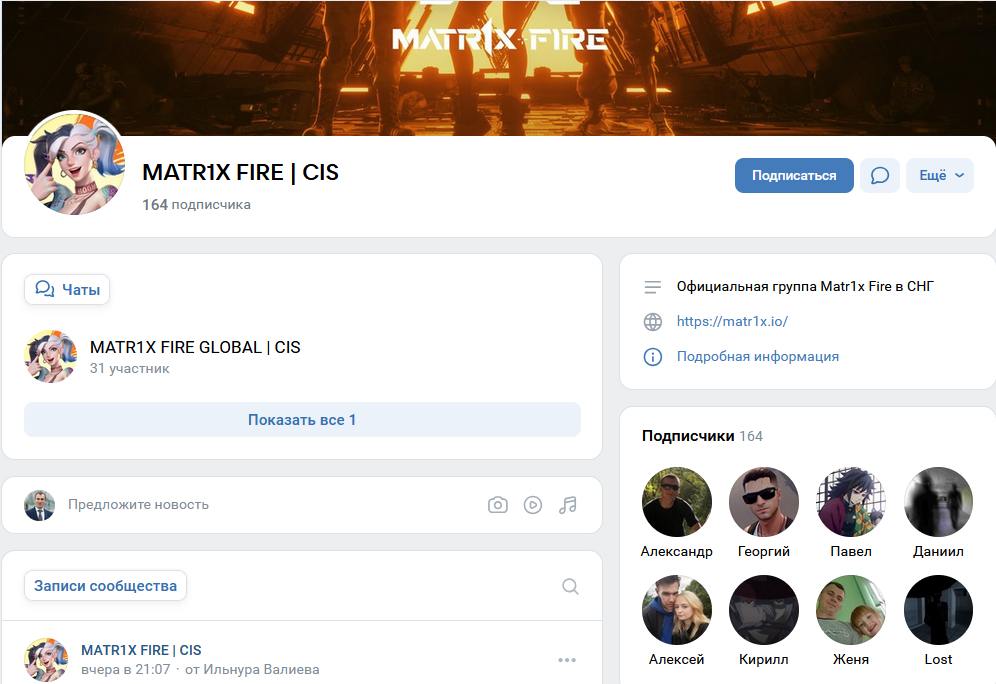The image size is (996, 684).
Task: Expand the Ещё dropdown menu
Action: coord(940,175)
